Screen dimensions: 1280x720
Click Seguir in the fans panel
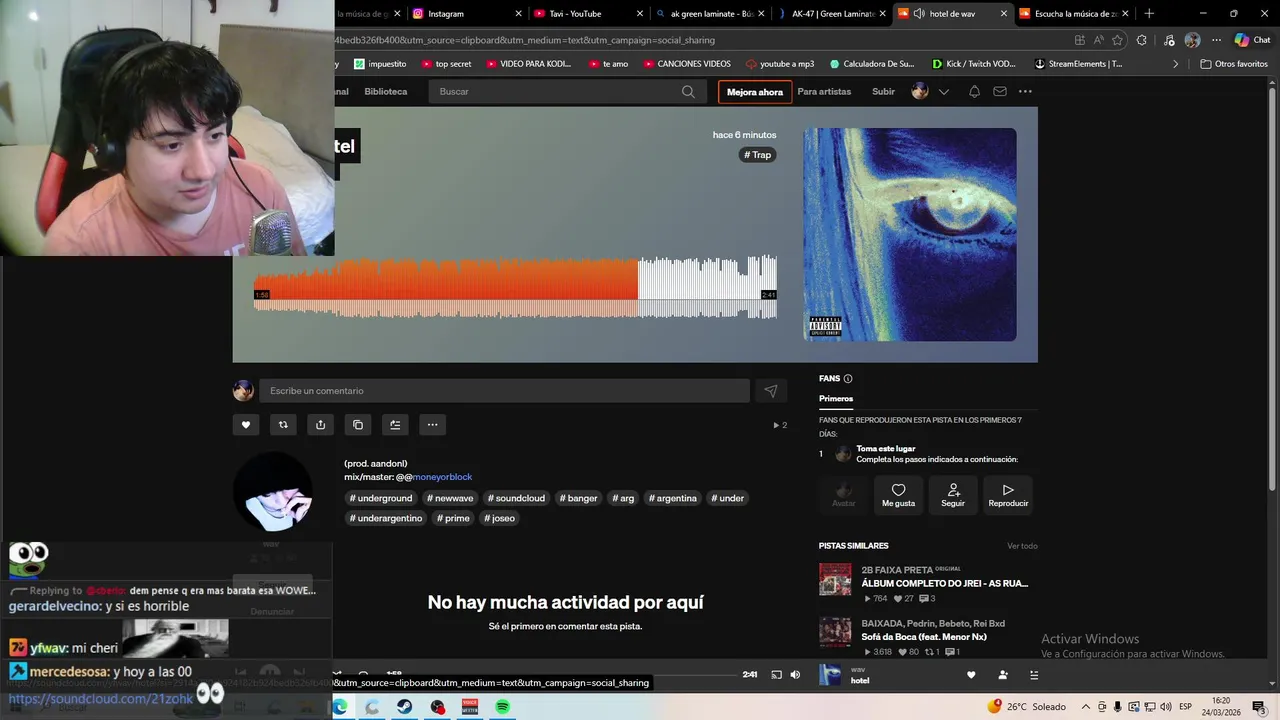(x=953, y=495)
